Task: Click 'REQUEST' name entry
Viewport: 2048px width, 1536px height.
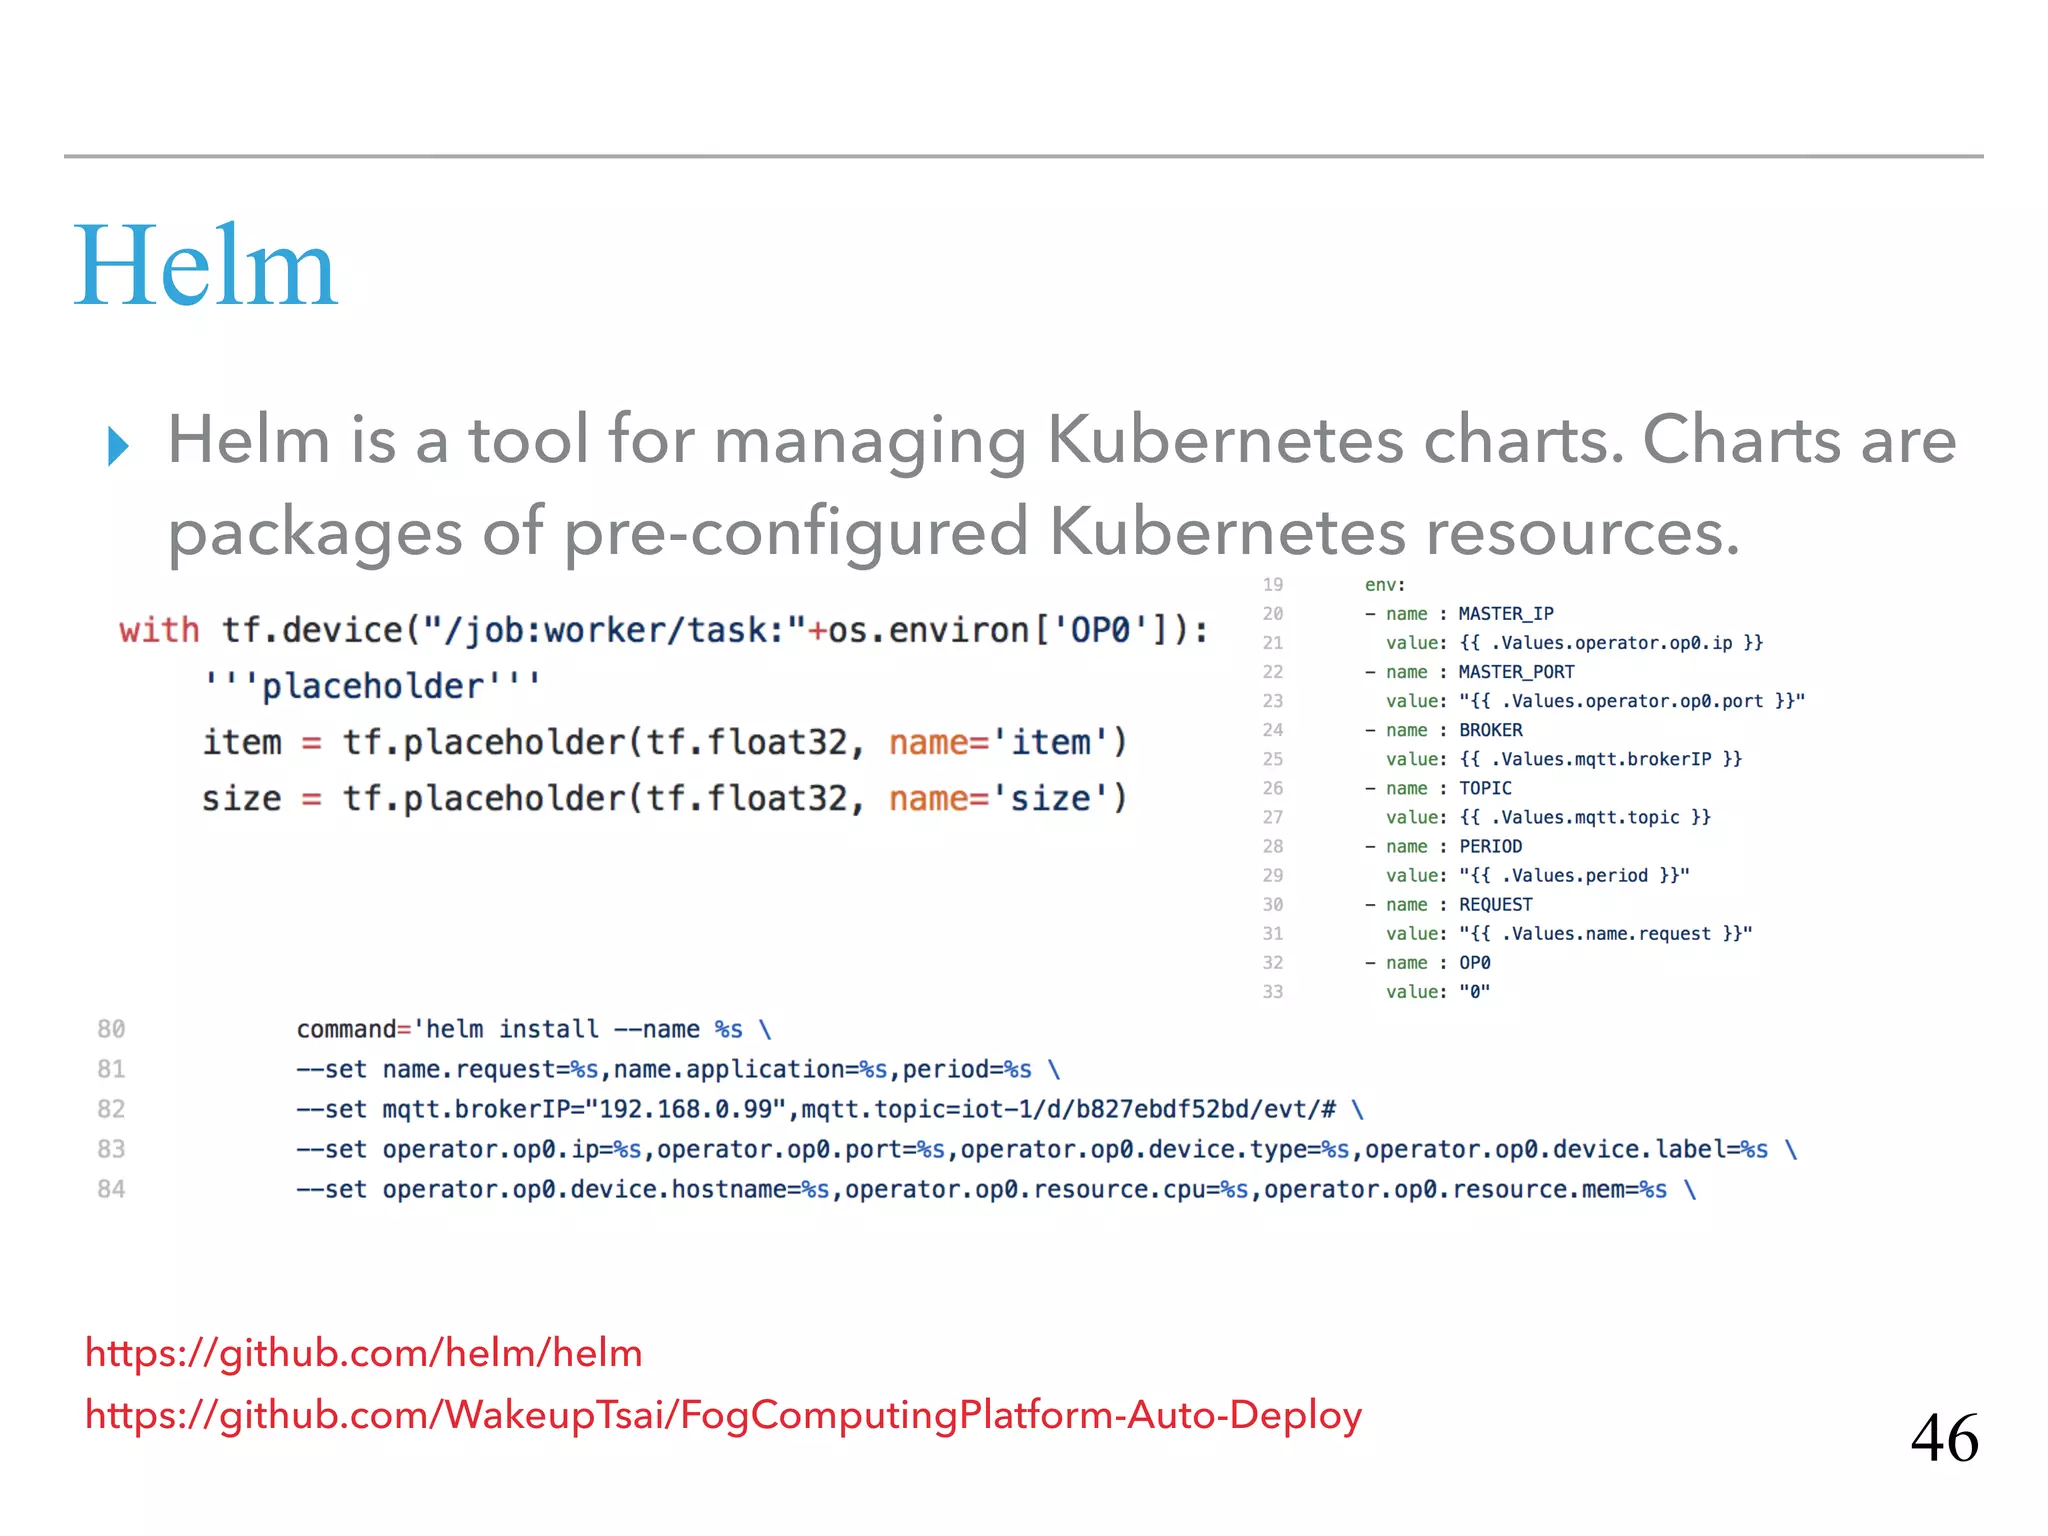Action: tap(1495, 904)
